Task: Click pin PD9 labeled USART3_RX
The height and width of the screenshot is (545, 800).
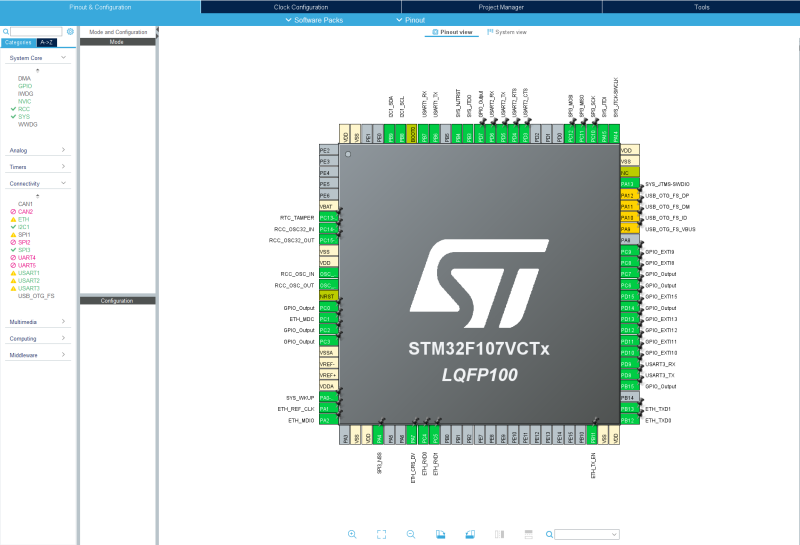Action: coord(630,364)
